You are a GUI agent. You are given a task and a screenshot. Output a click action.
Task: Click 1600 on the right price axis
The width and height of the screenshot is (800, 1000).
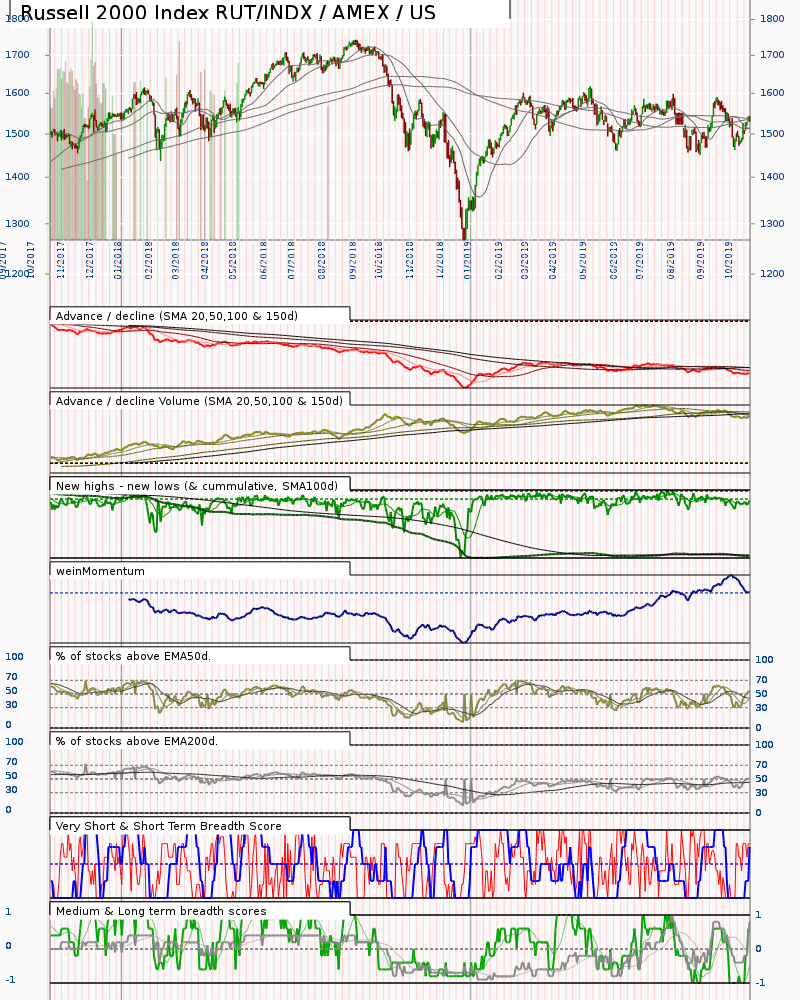tap(772, 92)
